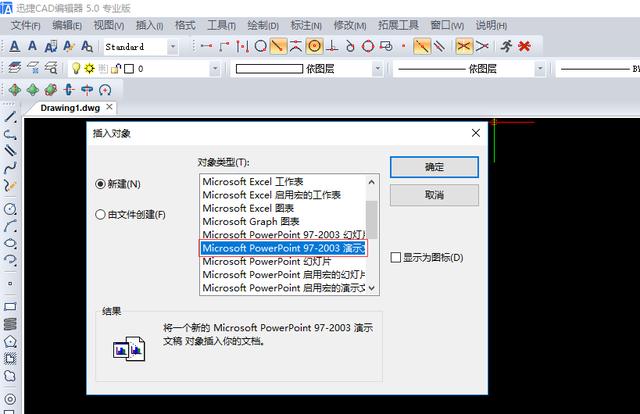Select the 由文件创建(F) radio button
The width and height of the screenshot is (640, 414).
click(x=100, y=214)
